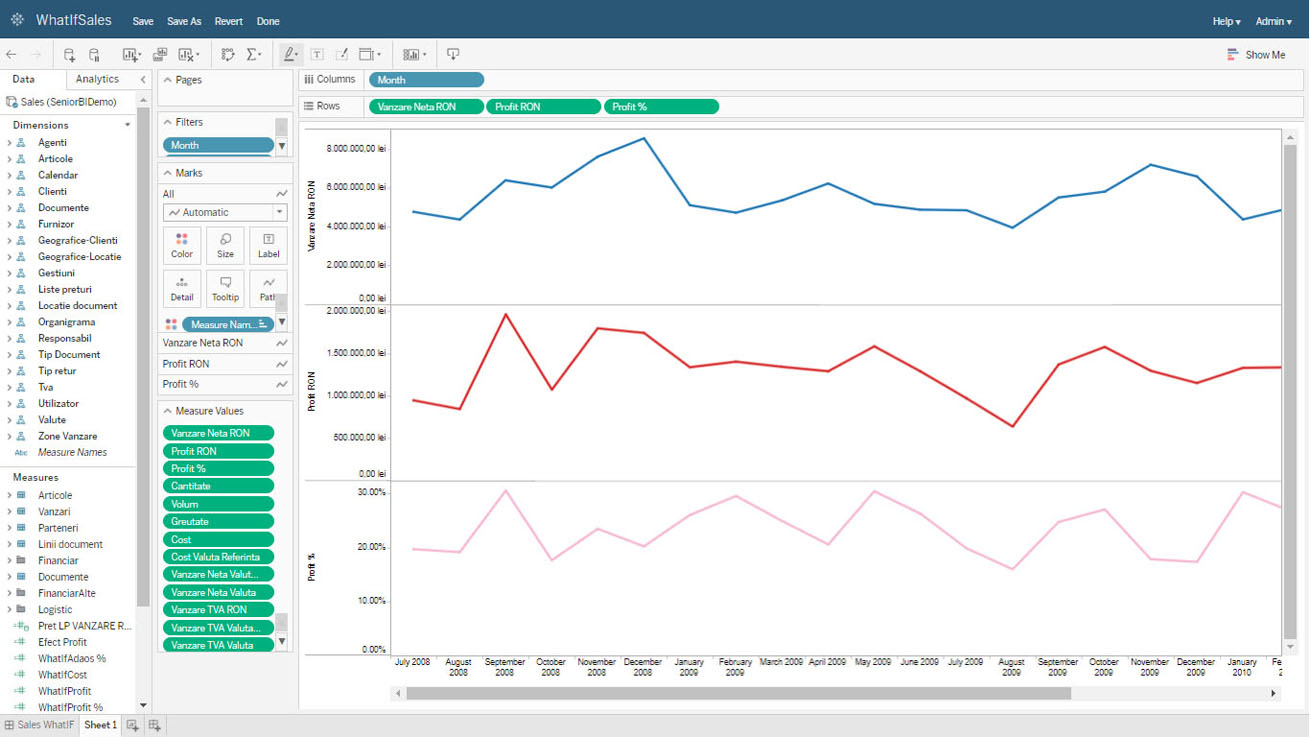Click Done in the header

(268, 21)
